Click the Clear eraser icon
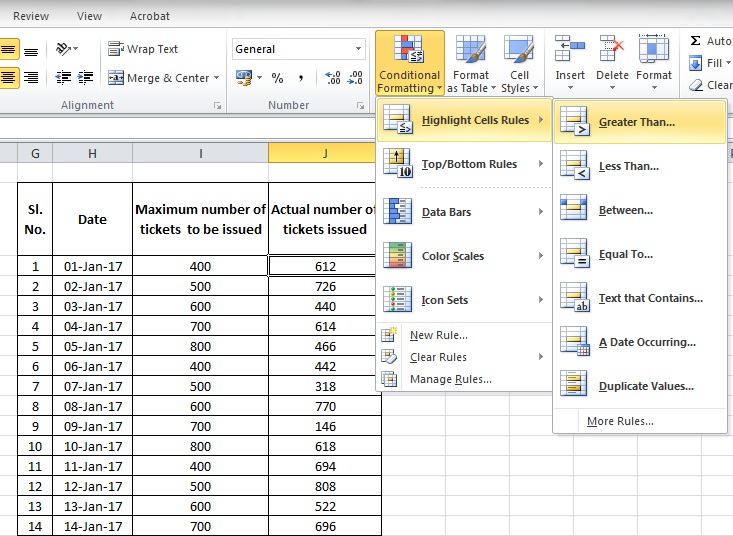This screenshot has width=733, height=536. [x=696, y=85]
